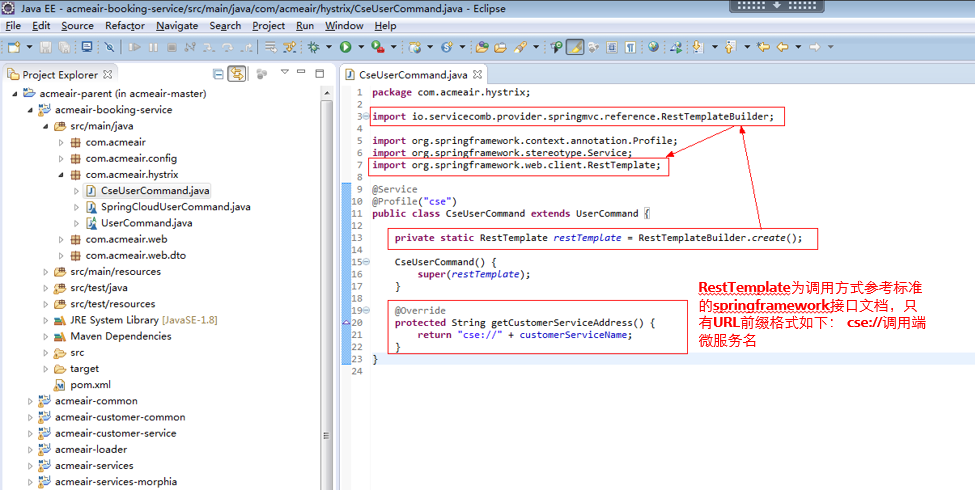Toggle Link with Editor in Project Explorer

236,74
